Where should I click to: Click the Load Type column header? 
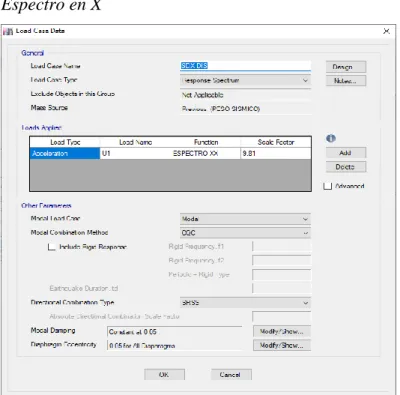coord(65,142)
